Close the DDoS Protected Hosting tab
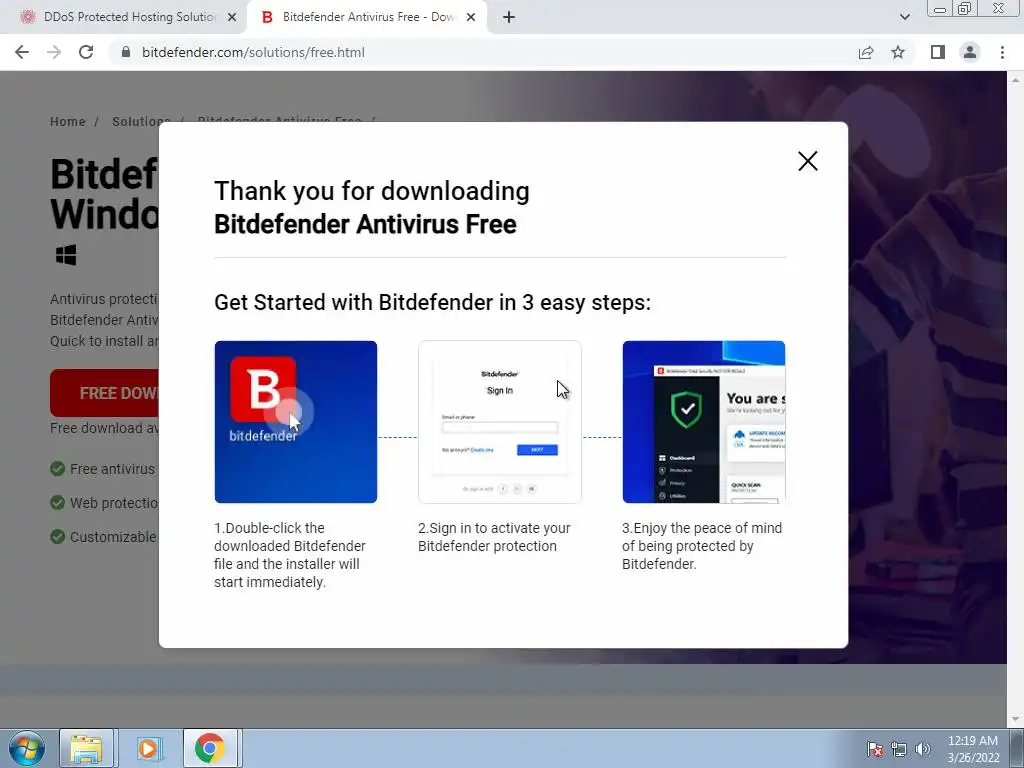The image size is (1024, 768). (x=232, y=17)
